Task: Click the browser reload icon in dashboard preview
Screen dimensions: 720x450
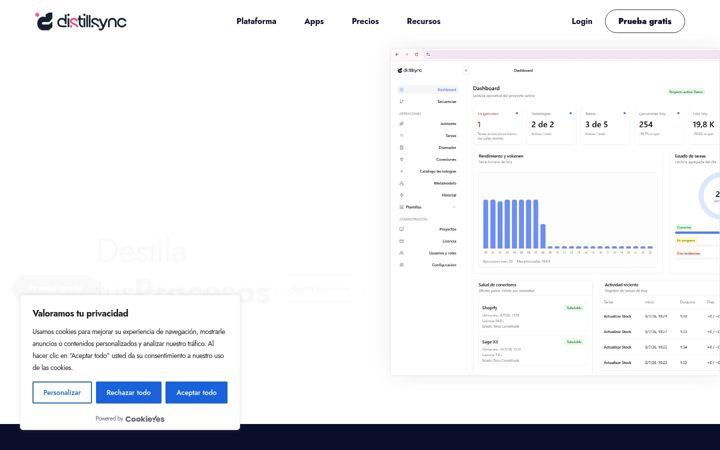Action: pyautogui.click(x=416, y=54)
